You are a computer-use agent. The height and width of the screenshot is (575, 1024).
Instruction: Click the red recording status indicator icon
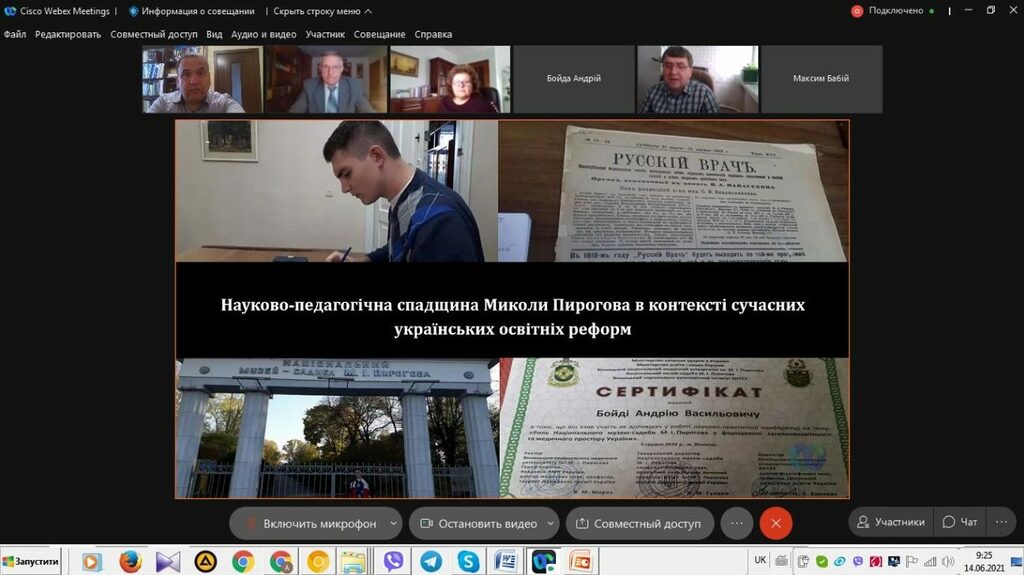click(857, 11)
